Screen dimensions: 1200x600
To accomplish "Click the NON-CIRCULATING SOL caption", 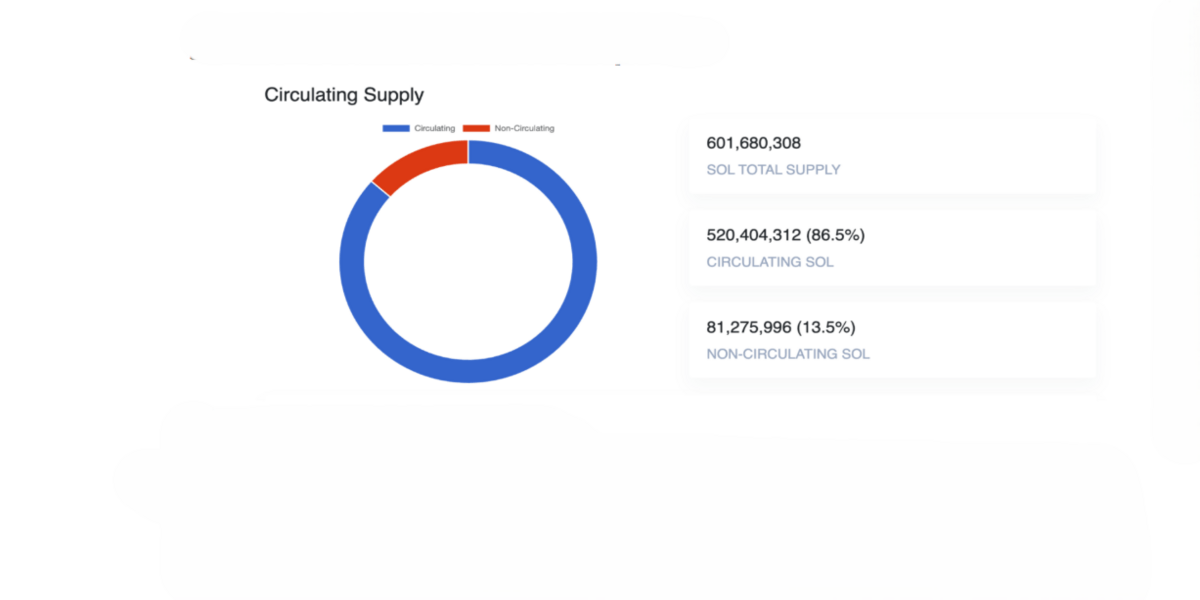I will 788,354.
